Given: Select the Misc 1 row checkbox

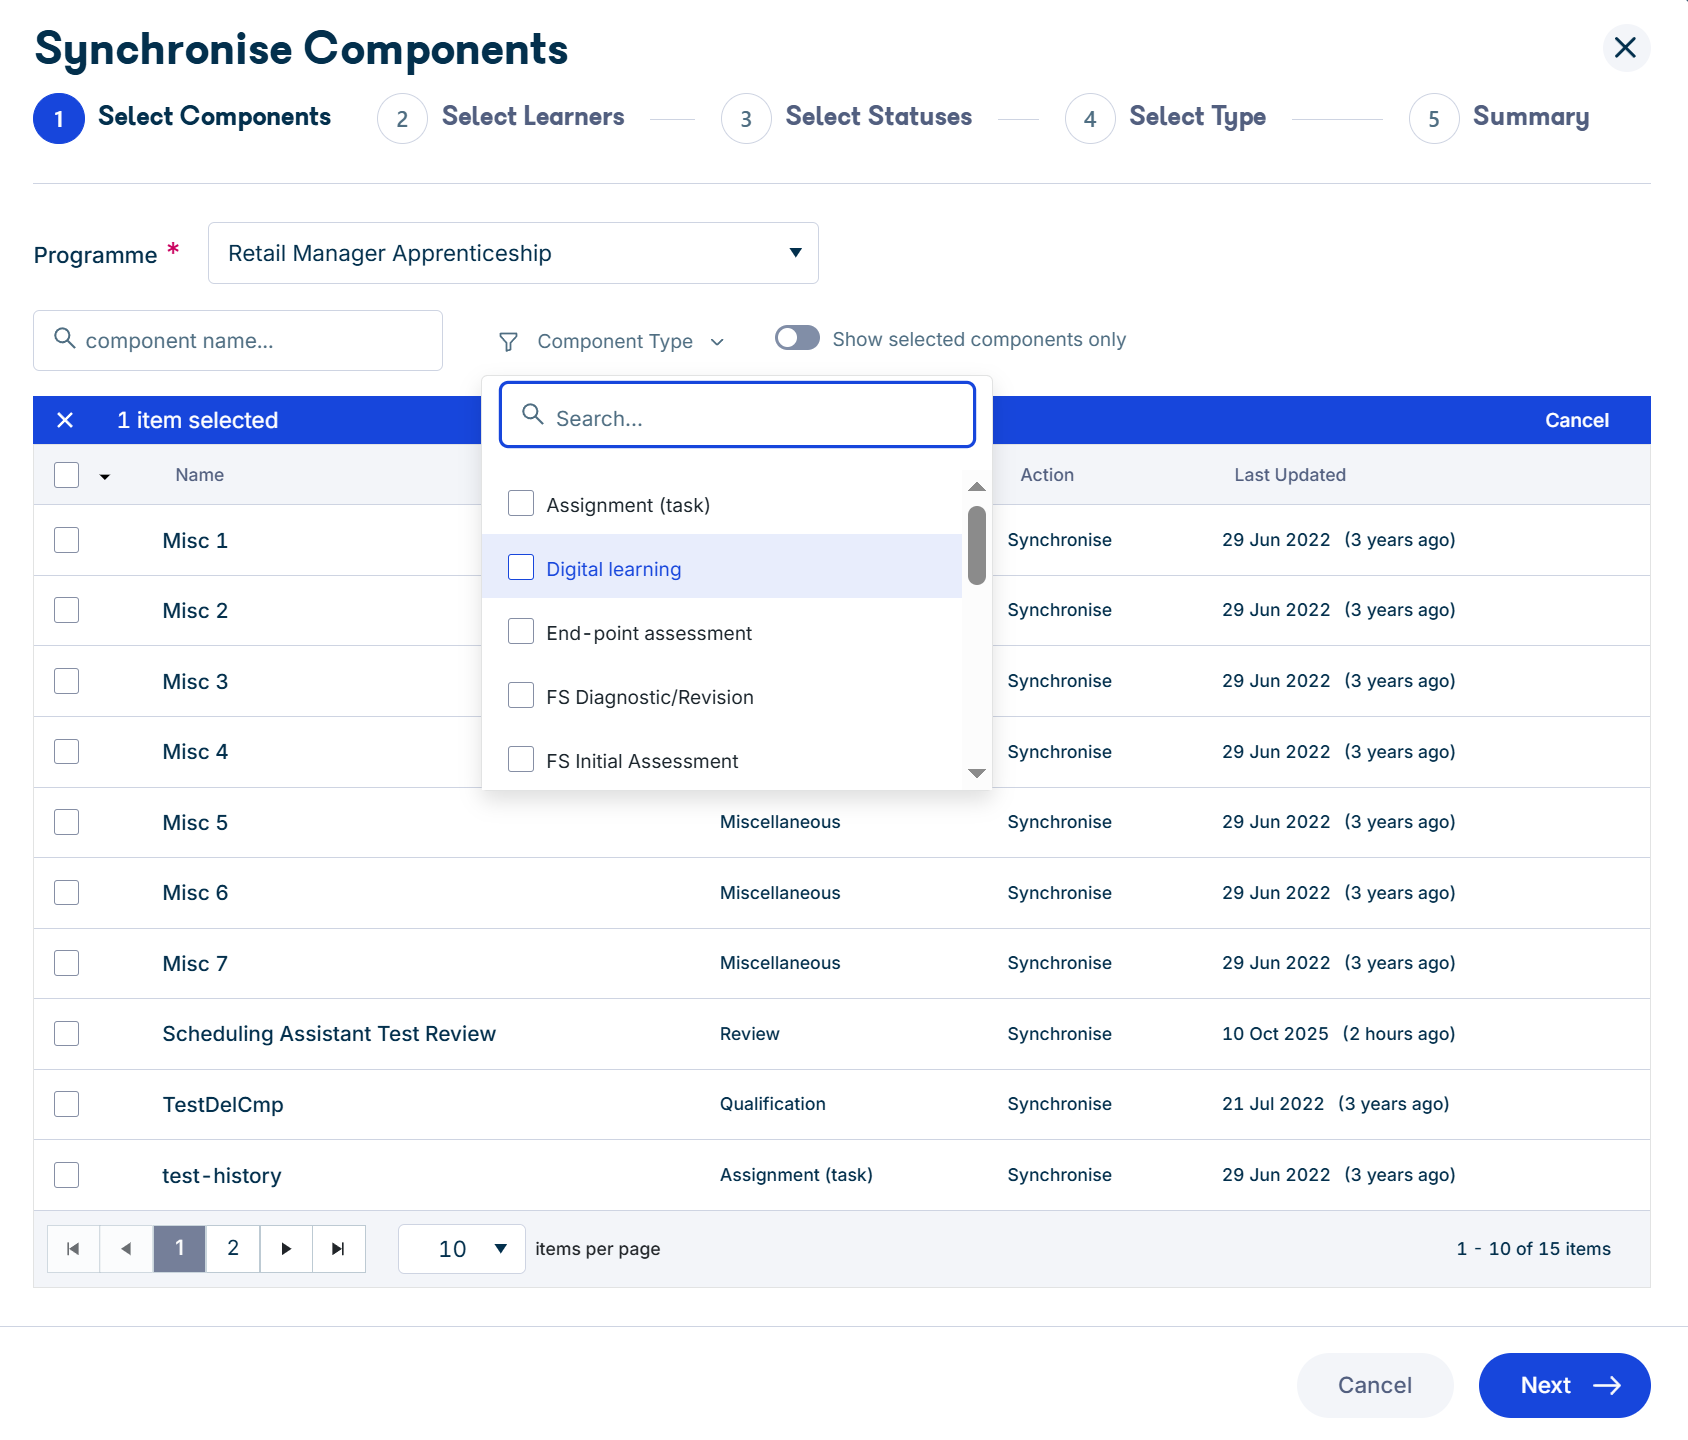Looking at the screenshot, I should [x=67, y=540].
